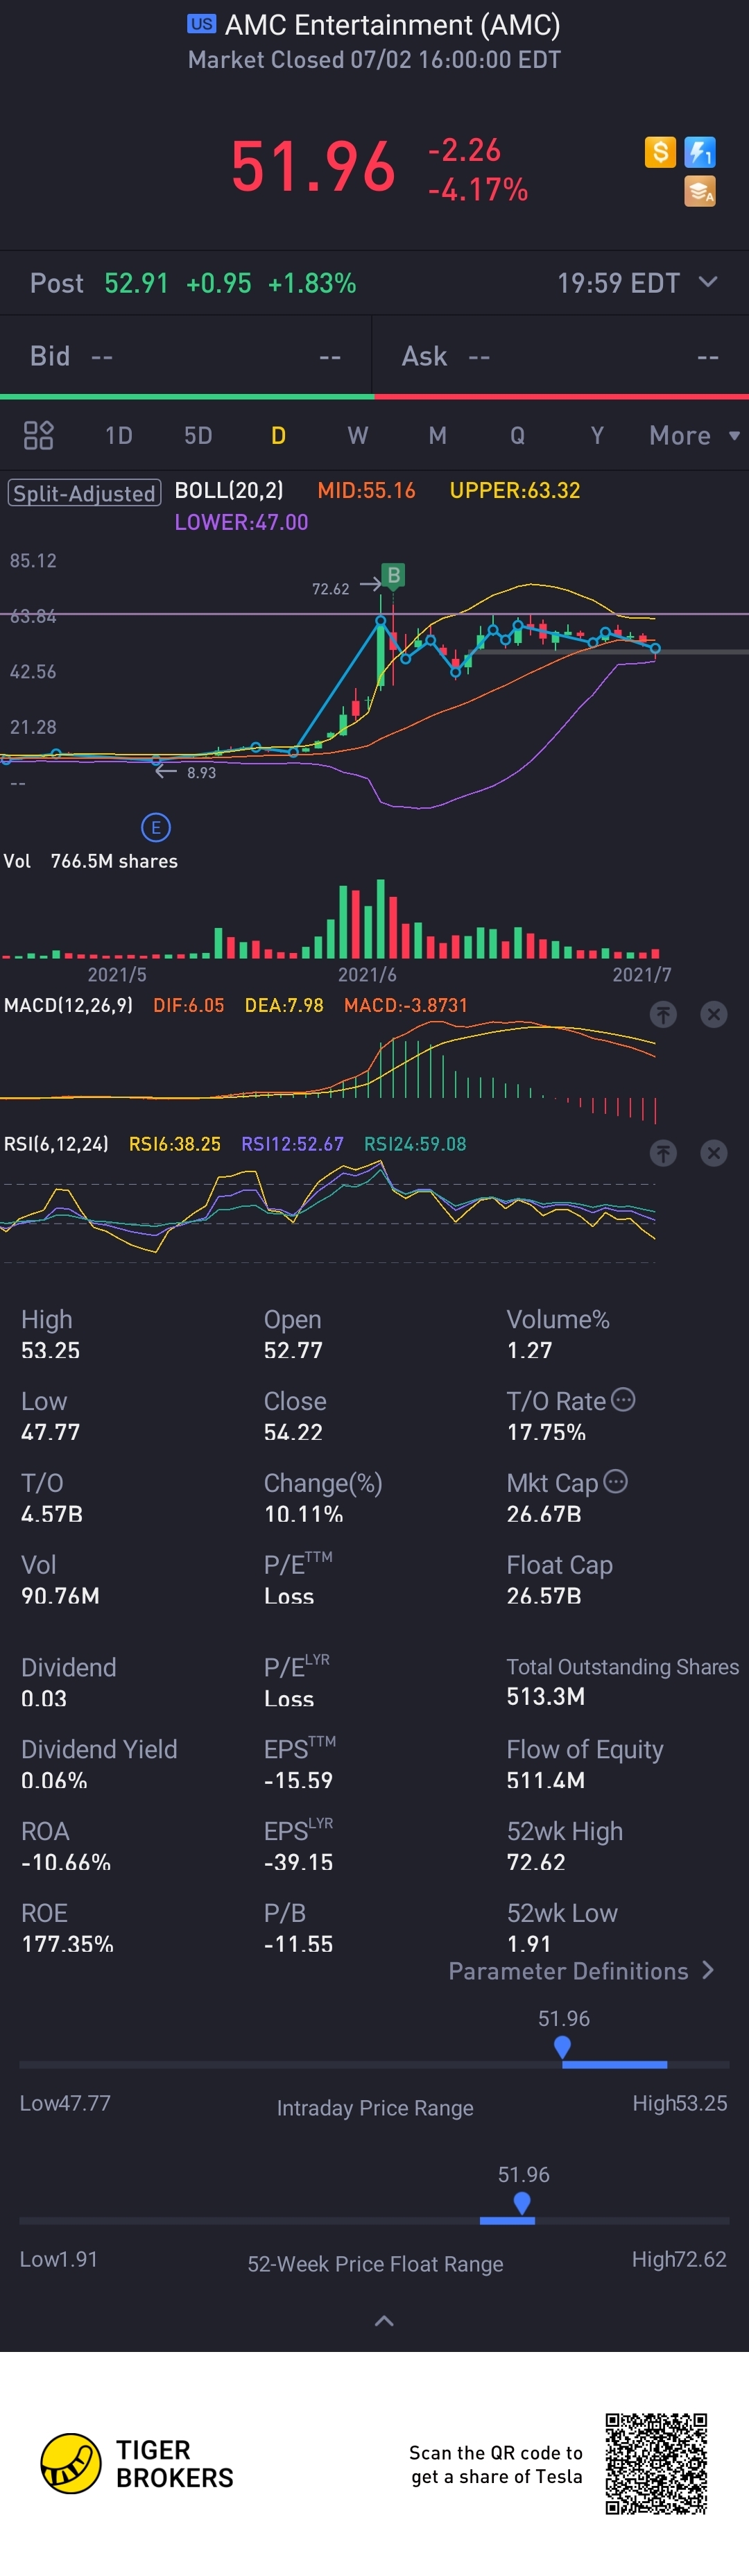
Task: Tap the MID:55.16 Bollinger value
Action: pos(366,490)
